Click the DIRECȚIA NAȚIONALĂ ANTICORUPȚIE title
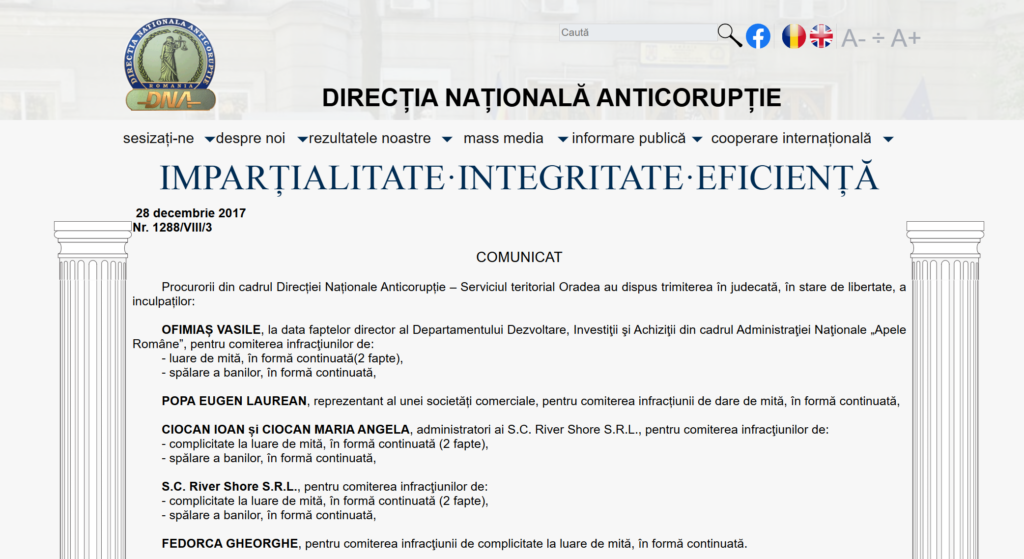Viewport: 1024px width, 559px height. click(551, 98)
